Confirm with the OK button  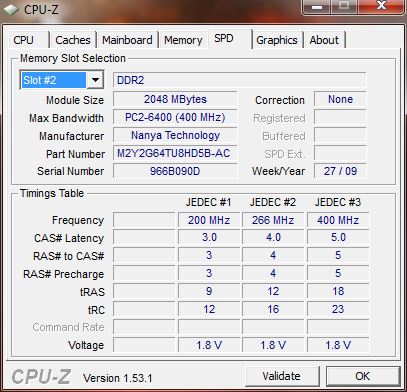point(363,376)
